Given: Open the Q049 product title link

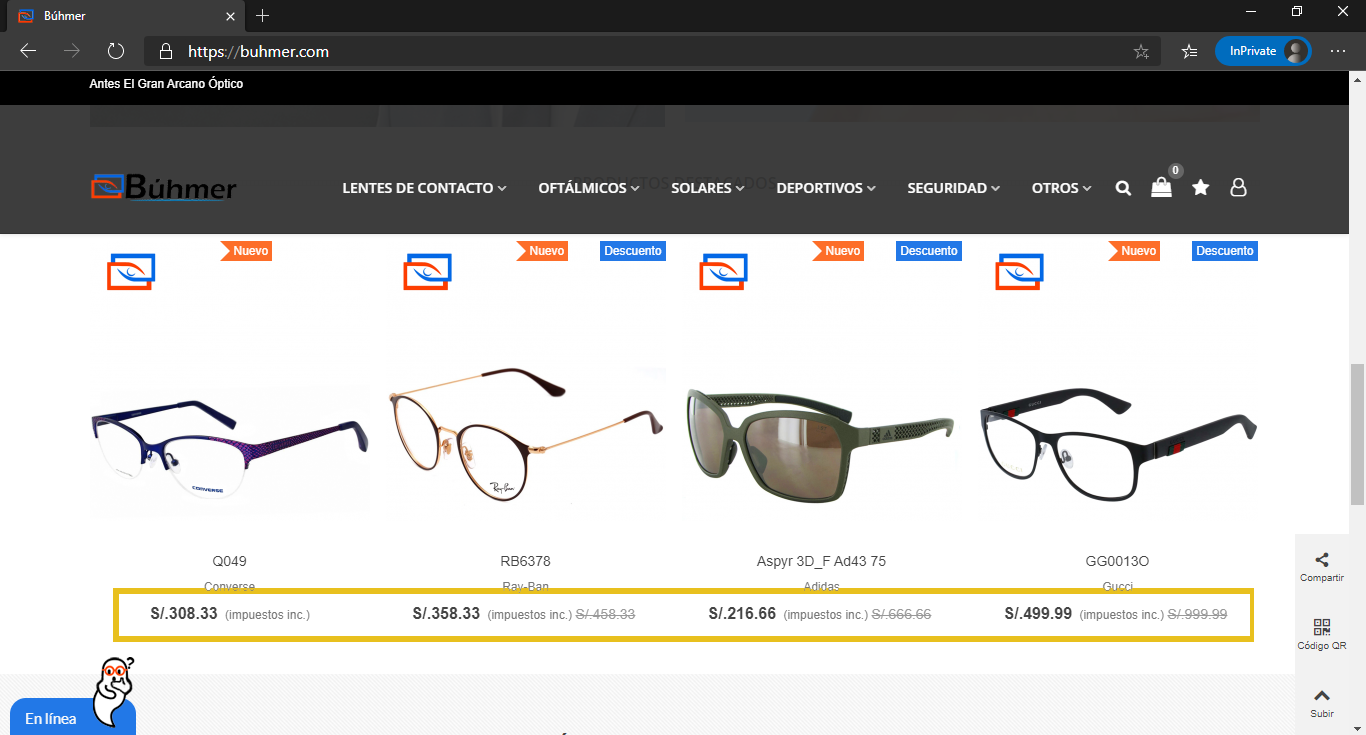Looking at the screenshot, I should pyautogui.click(x=230, y=561).
